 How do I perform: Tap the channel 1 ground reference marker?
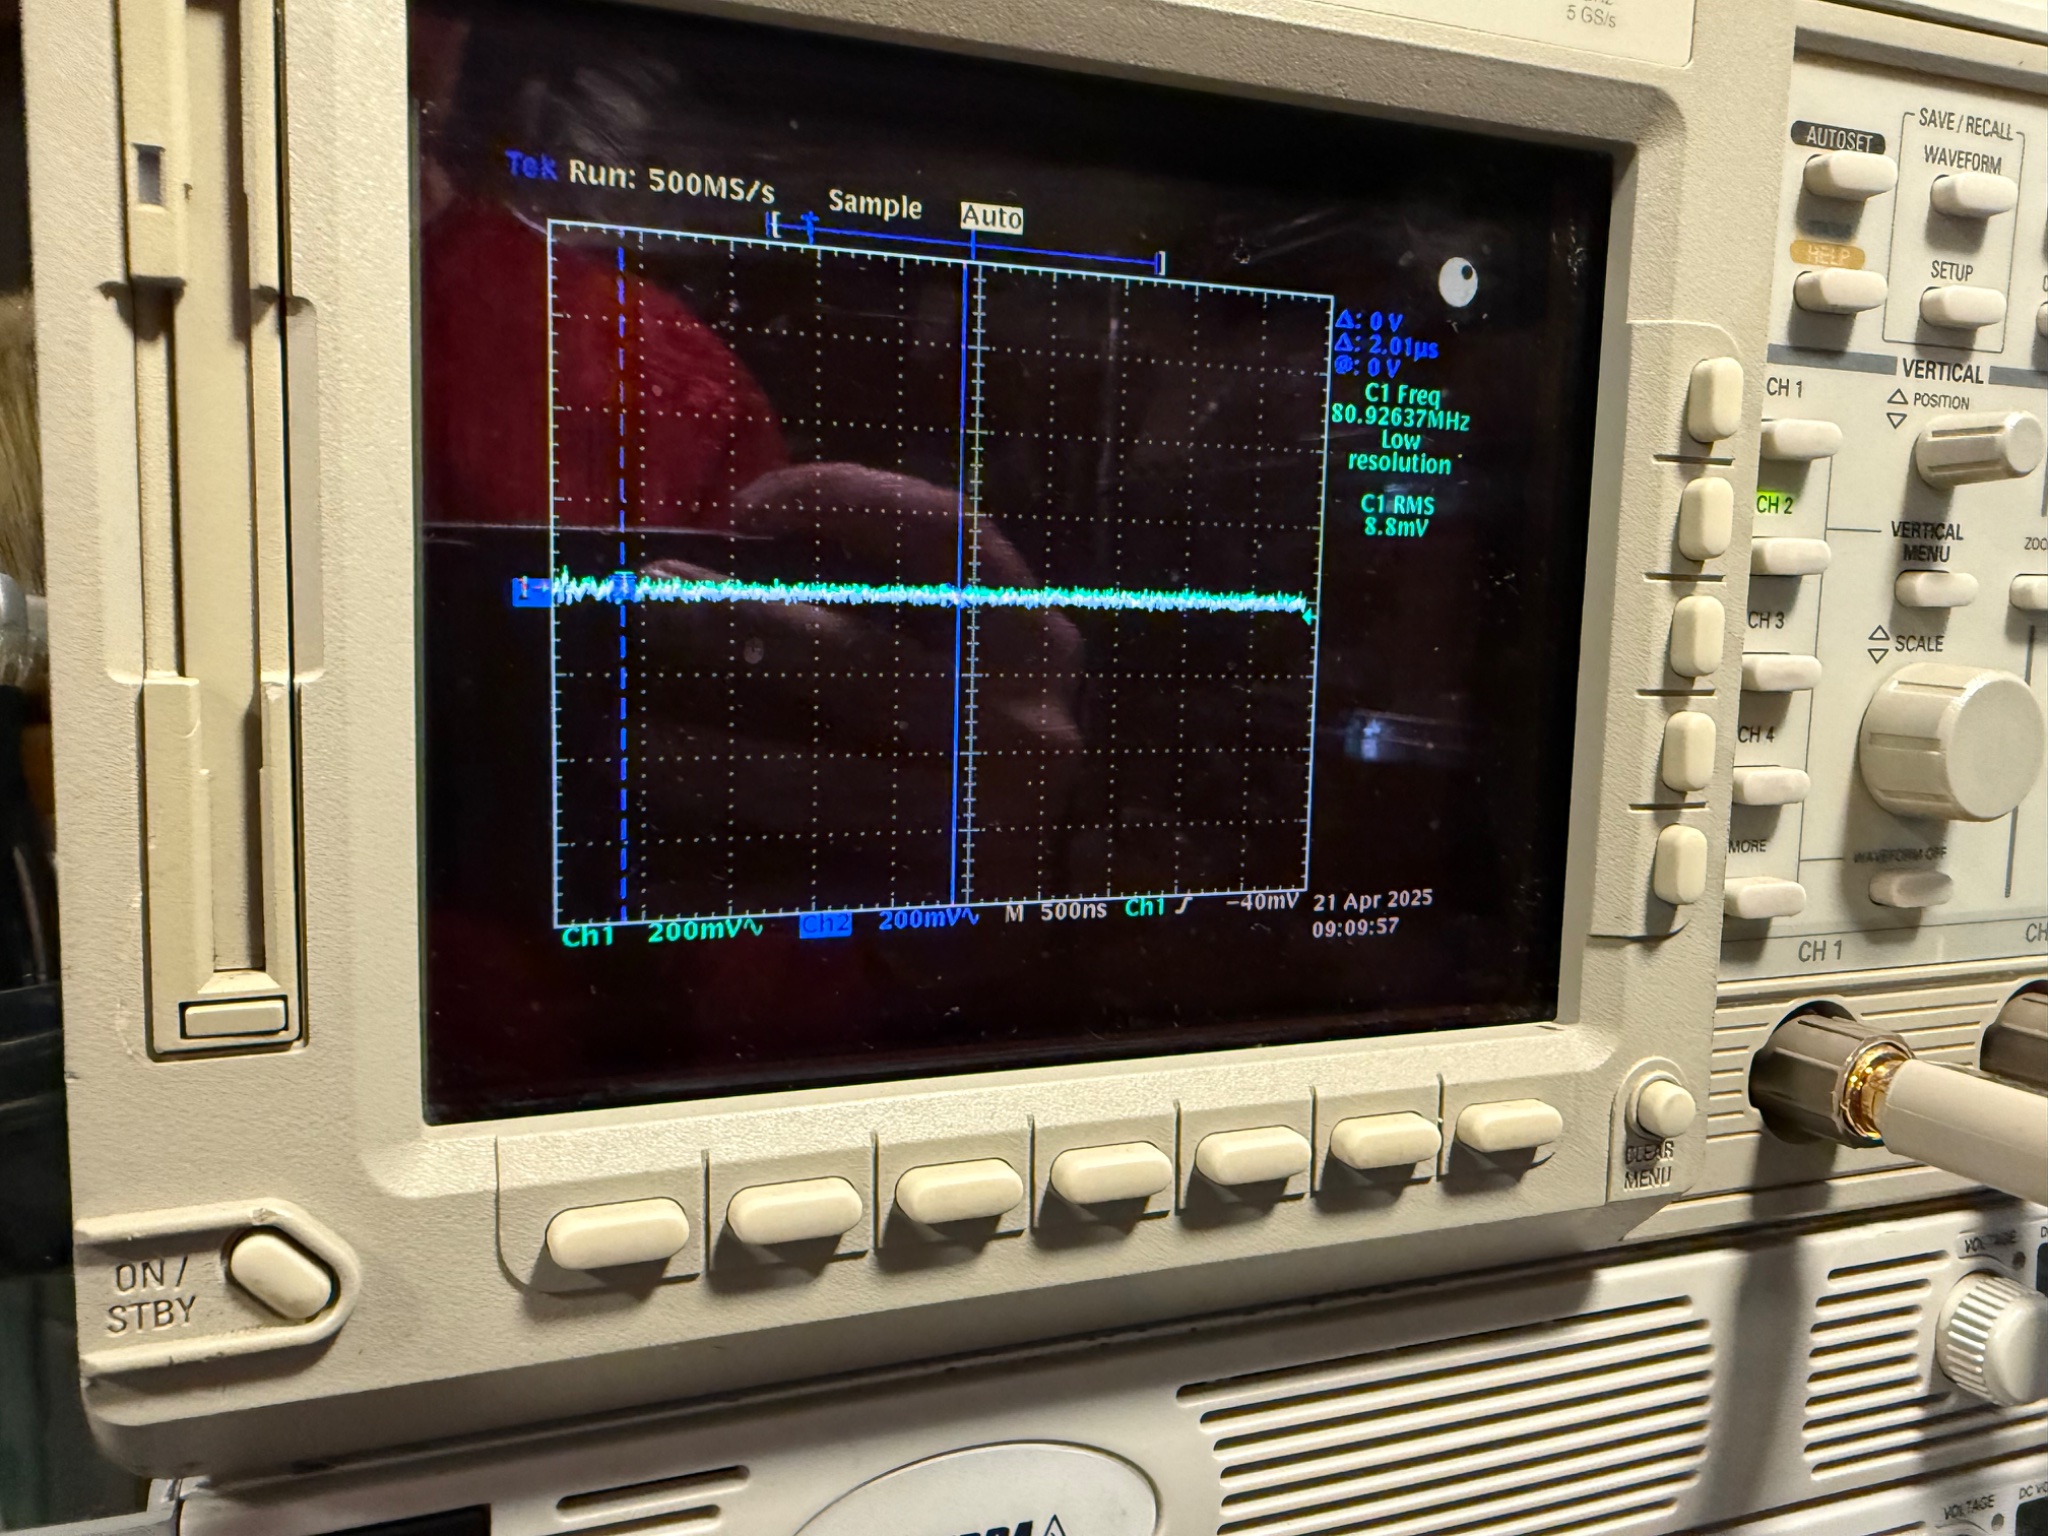(x=531, y=591)
